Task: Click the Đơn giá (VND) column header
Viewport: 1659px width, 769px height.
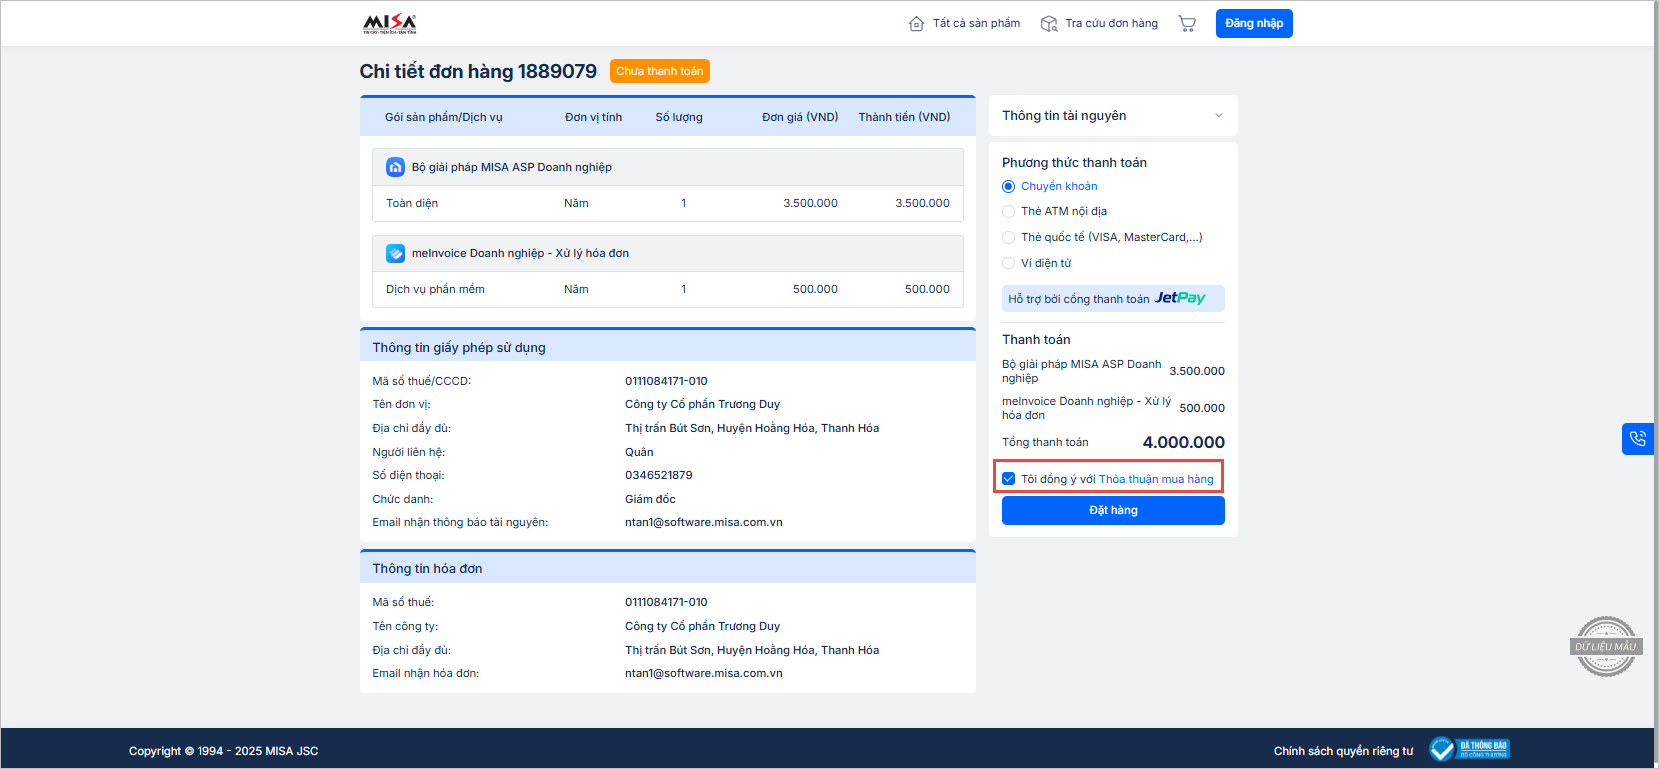Action: coord(800,117)
